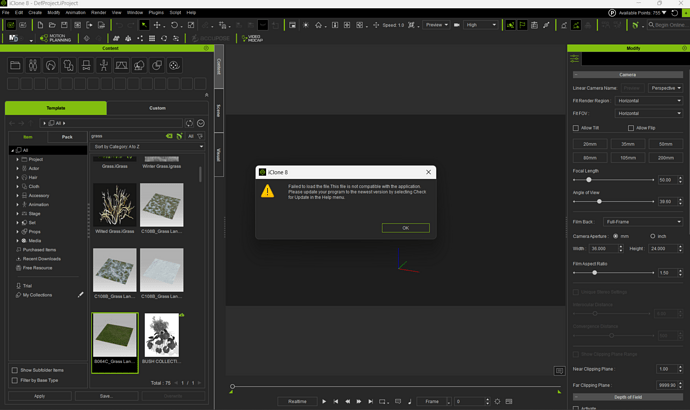Click the Open Project folder icon
This screenshot has height=410, width=690.
pos(52,25)
